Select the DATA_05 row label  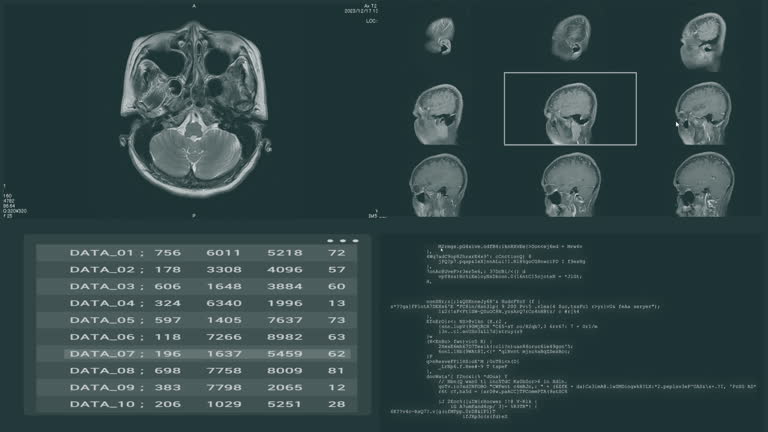coord(101,320)
